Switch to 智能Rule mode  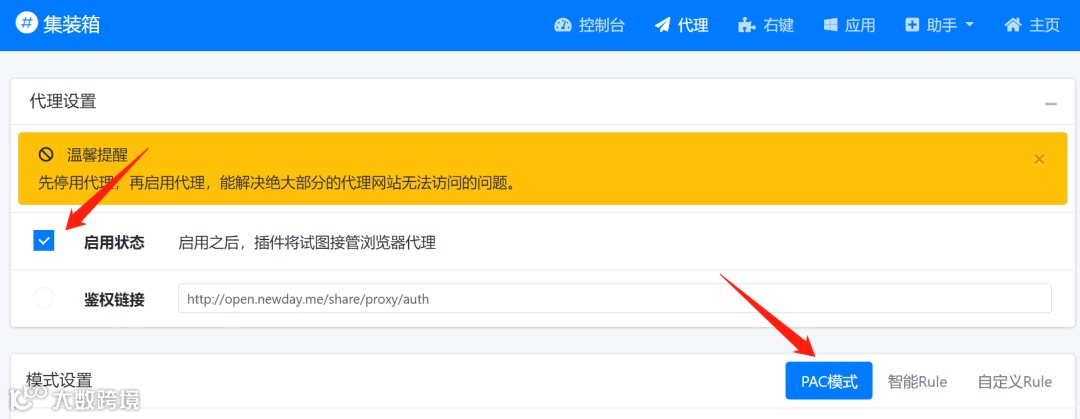[917, 381]
